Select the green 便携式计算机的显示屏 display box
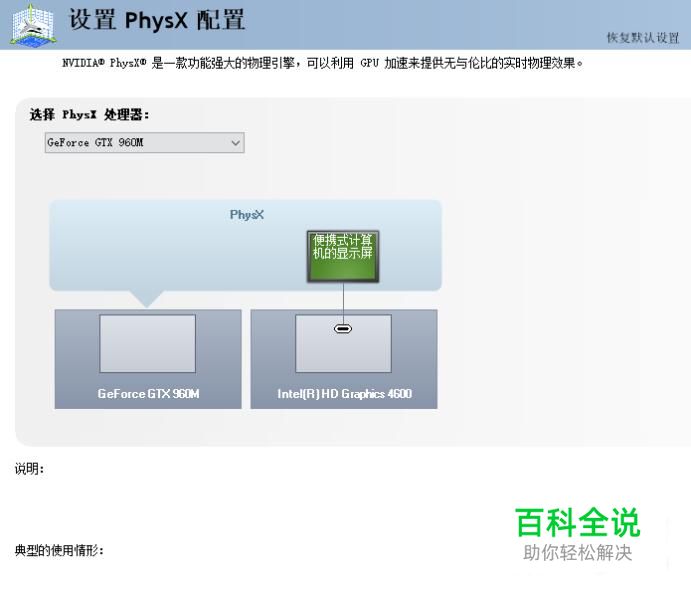 pyautogui.click(x=343, y=256)
